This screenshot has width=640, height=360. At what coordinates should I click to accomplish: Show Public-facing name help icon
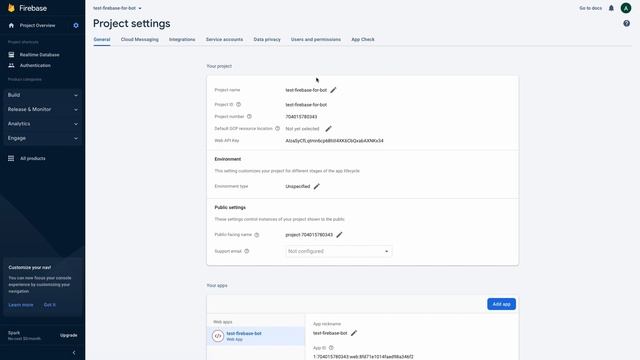(x=257, y=235)
